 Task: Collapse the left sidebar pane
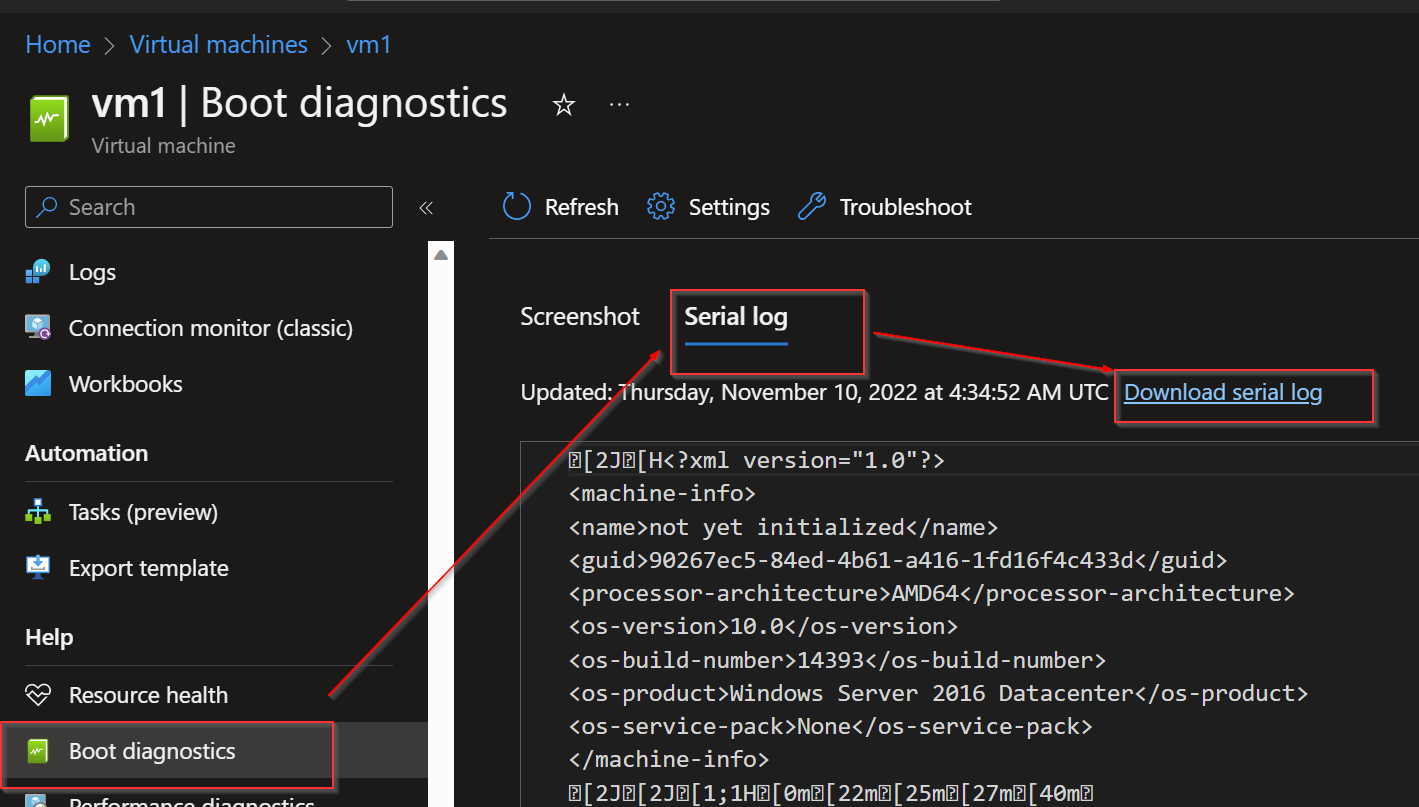click(425, 207)
